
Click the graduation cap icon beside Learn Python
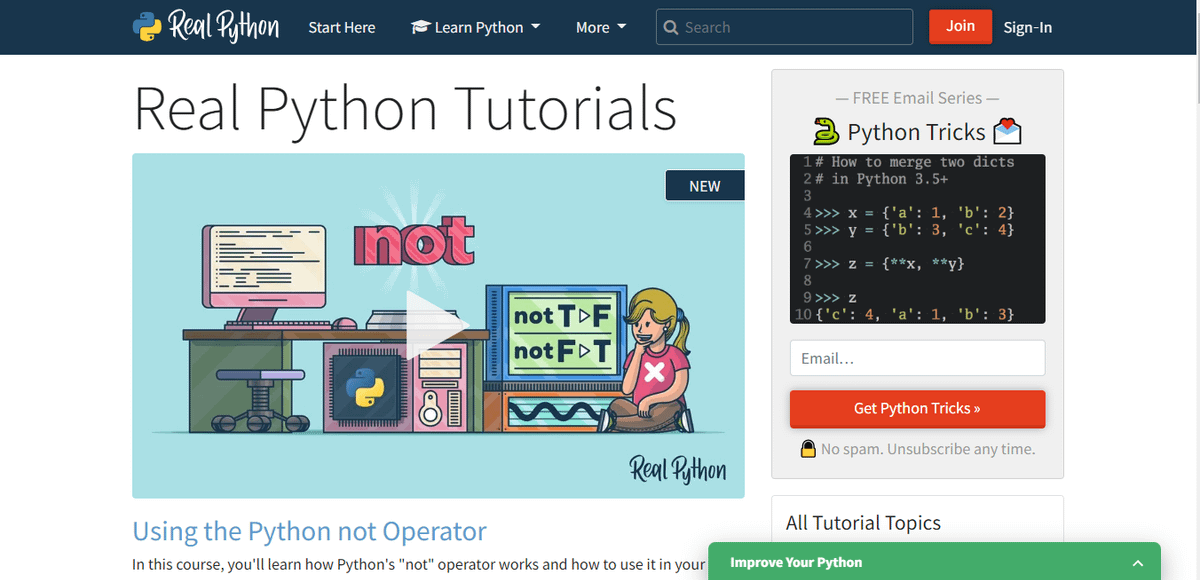tap(420, 27)
